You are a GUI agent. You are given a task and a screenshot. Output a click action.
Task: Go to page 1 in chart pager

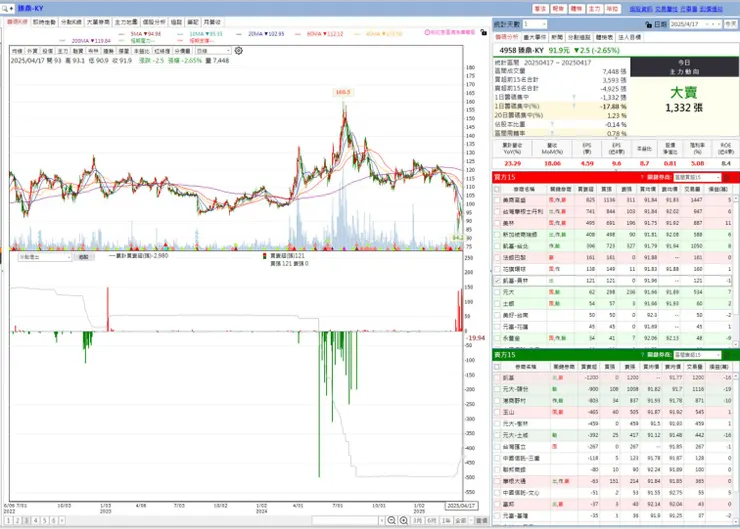point(8,521)
